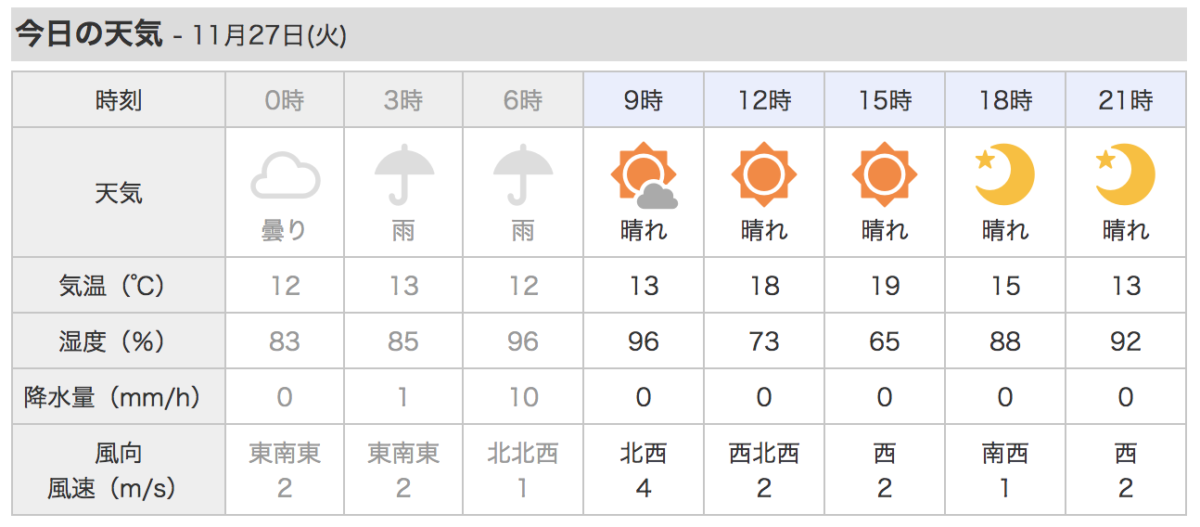Click the moon icon at 18時

click(1005, 175)
